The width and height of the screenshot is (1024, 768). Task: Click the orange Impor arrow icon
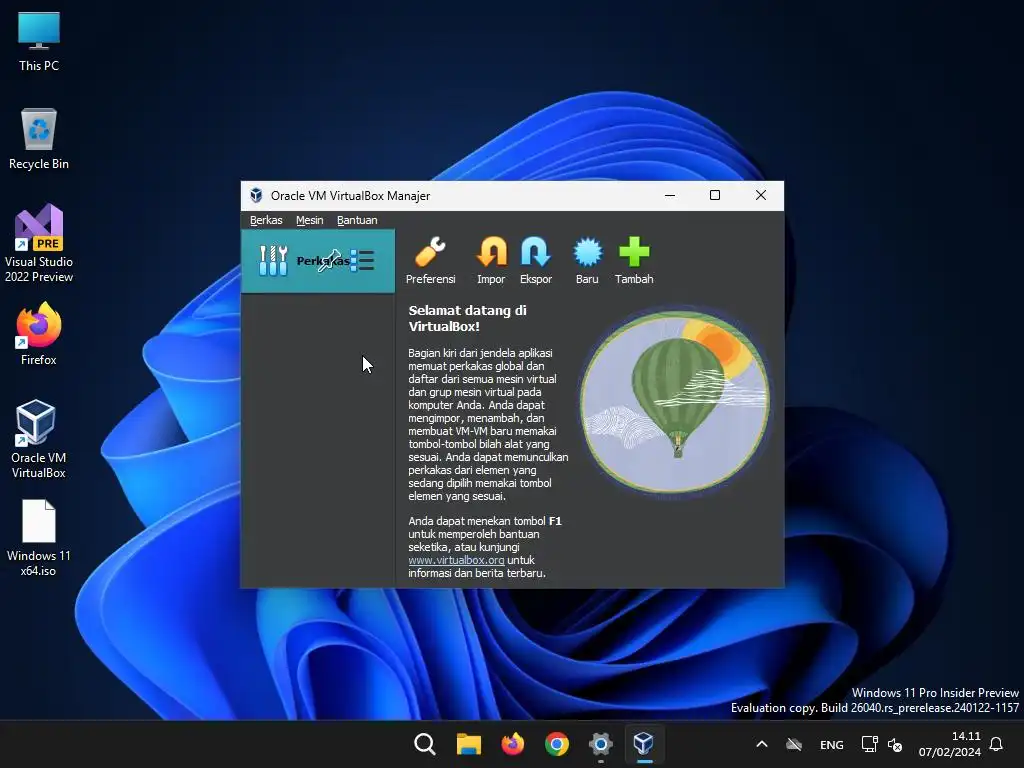tap(491, 253)
